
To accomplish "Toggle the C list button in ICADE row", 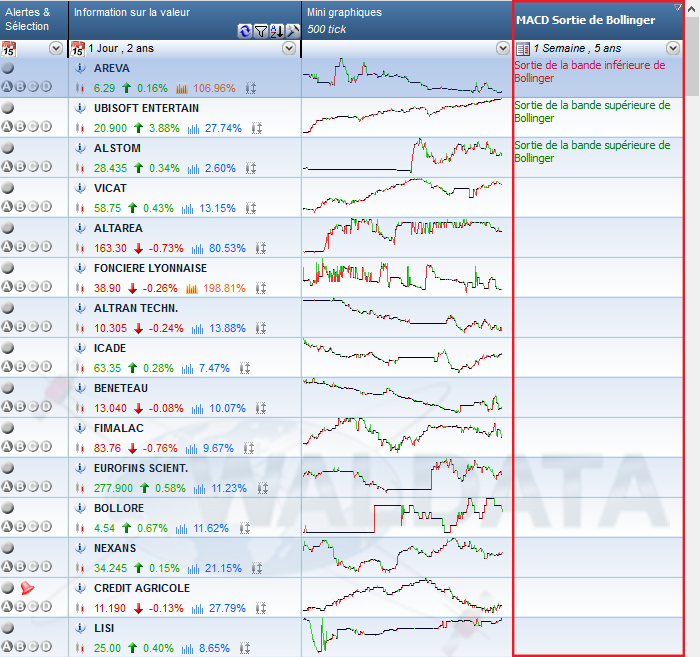I will click(x=33, y=366).
